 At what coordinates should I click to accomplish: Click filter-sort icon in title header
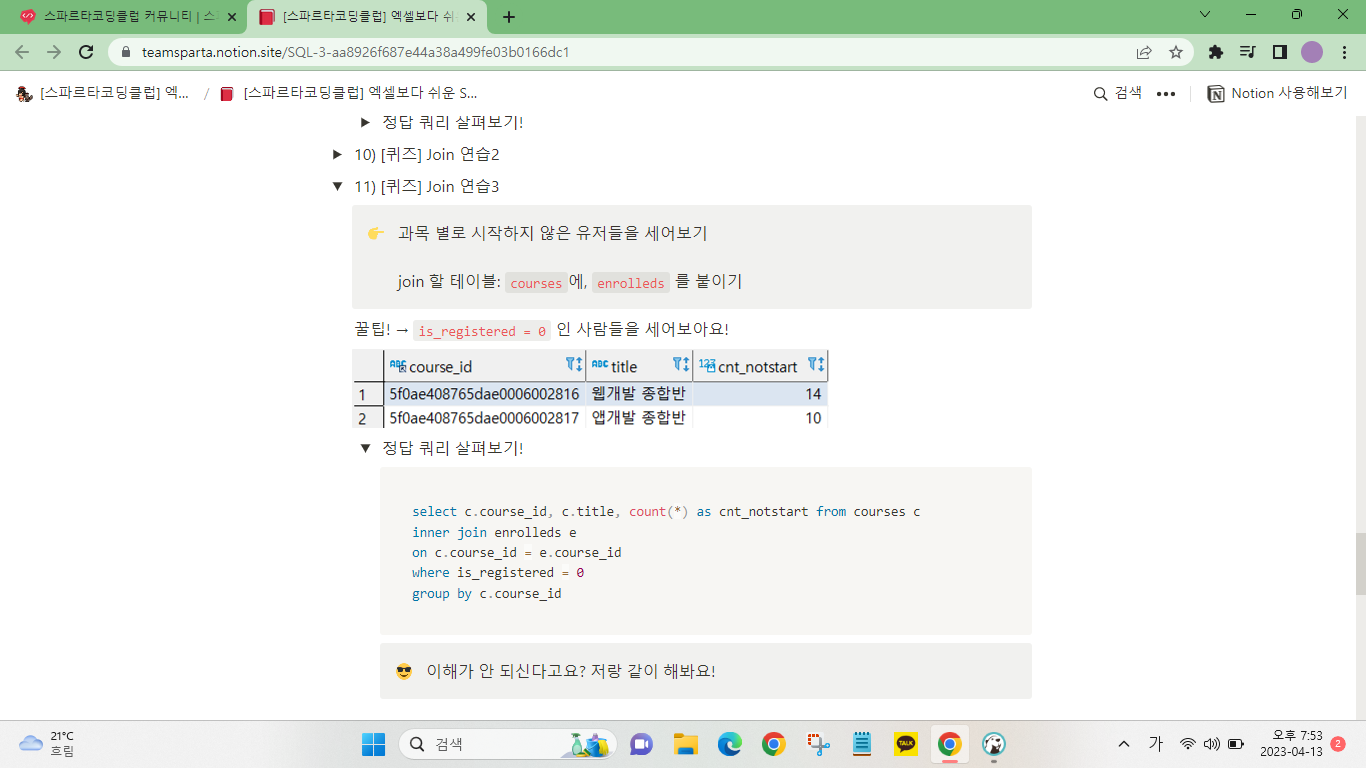681,365
